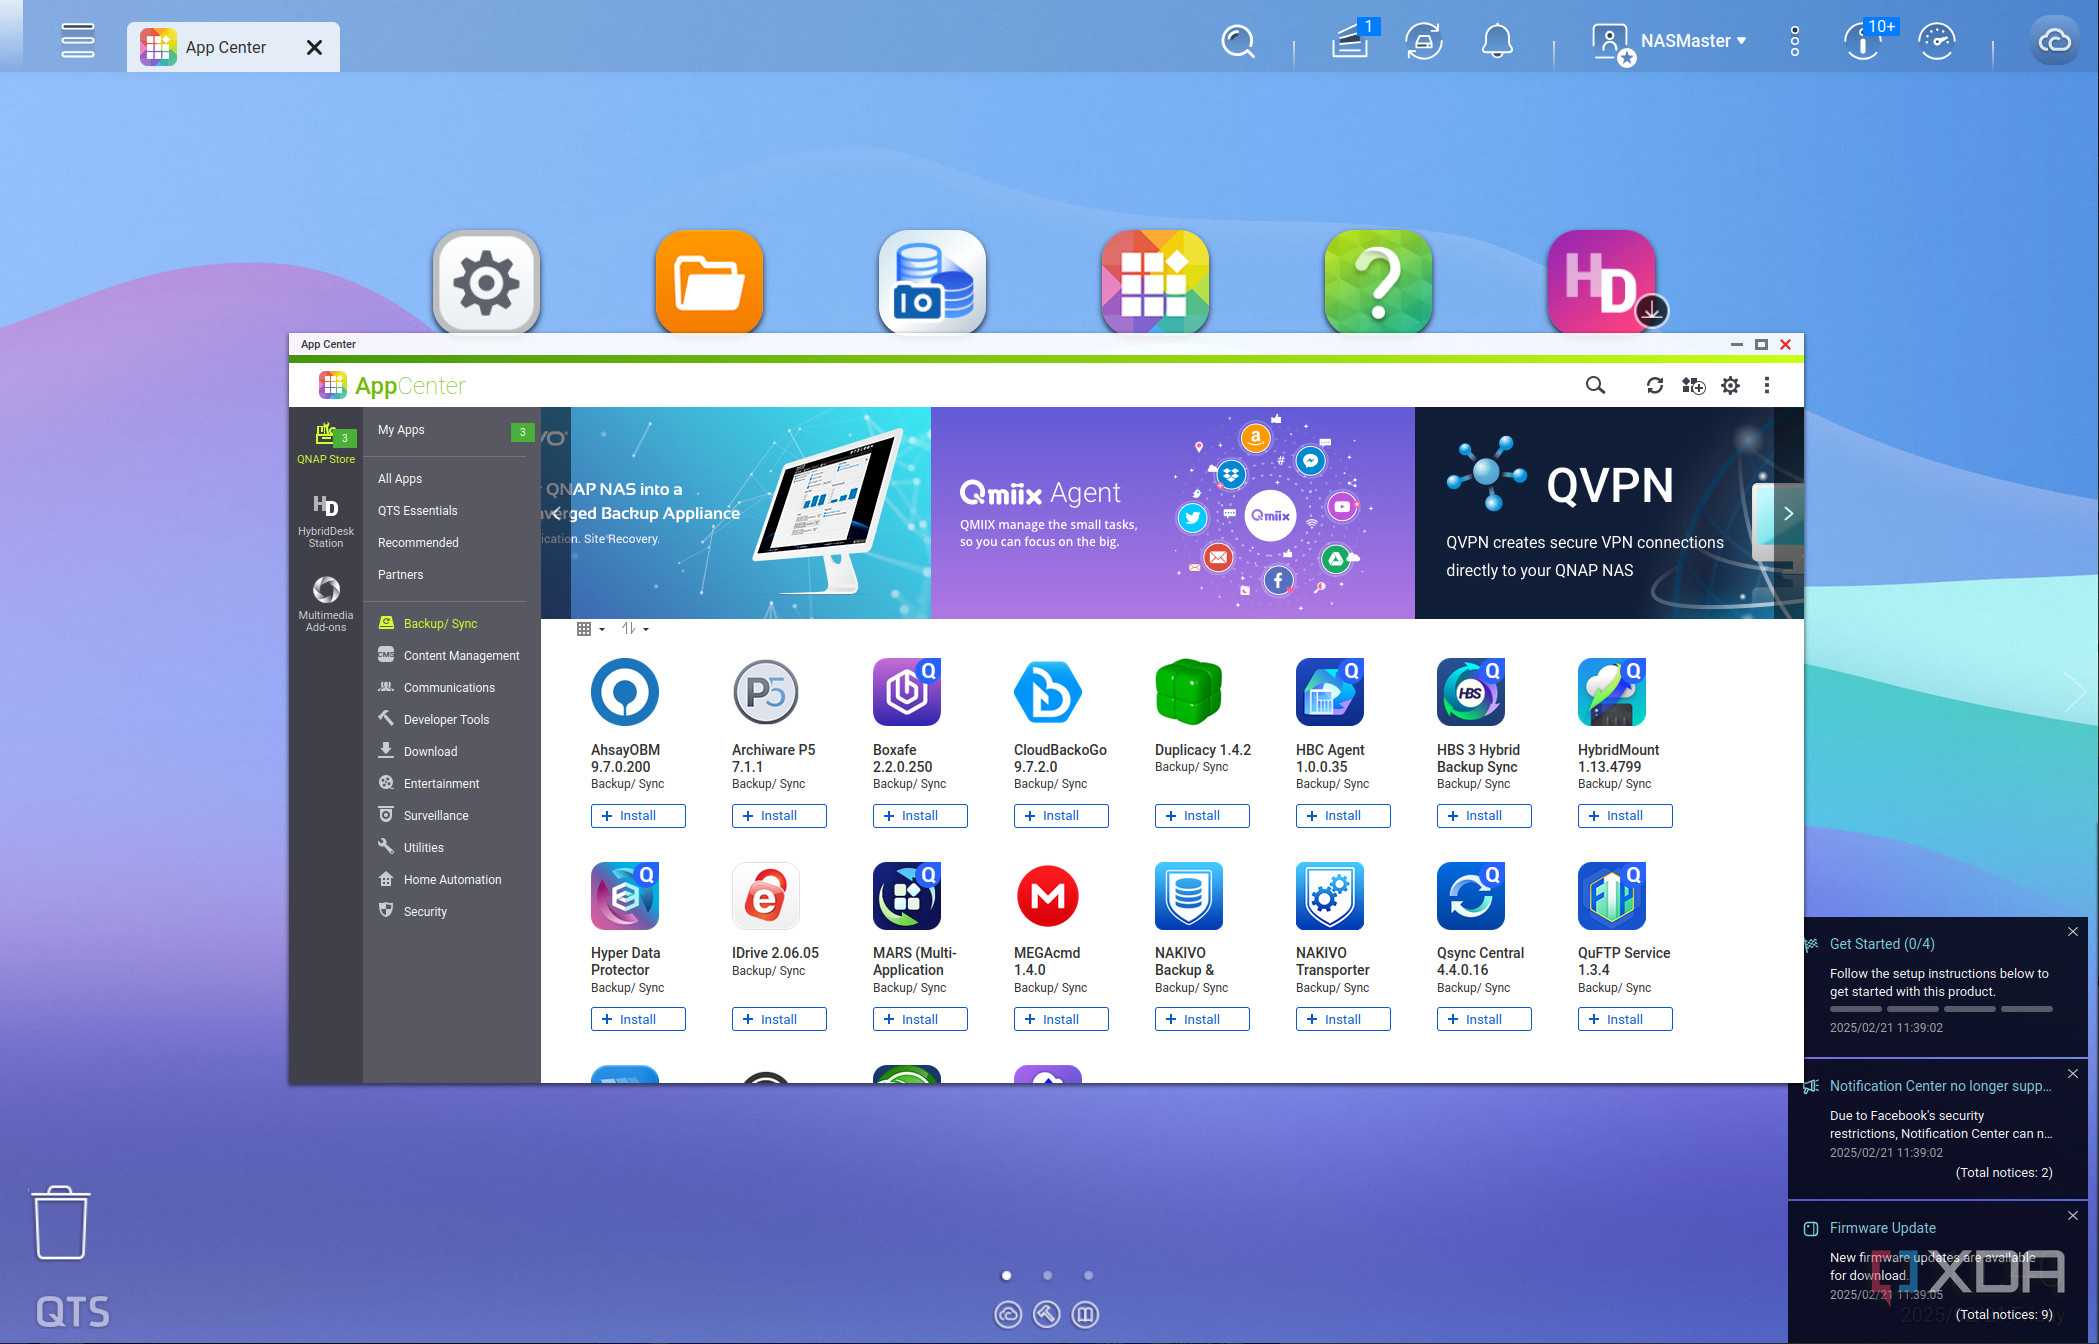The width and height of the screenshot is (2099, 1344).
Task: Dismiss the Firmware Update notification
Action: click(x=2073, y=1216)
